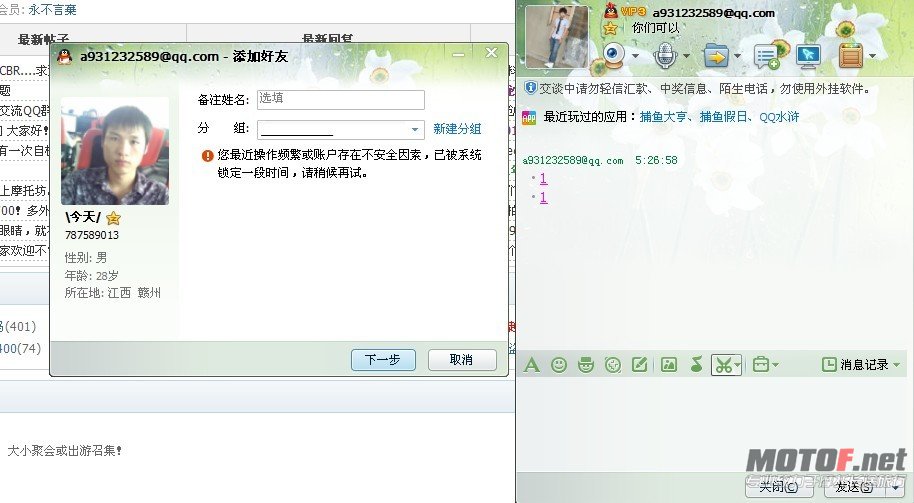Screen dimensions: 914x503
Task: Switch to 最新回复 tab on webpage
Action: tap(328, 39)
